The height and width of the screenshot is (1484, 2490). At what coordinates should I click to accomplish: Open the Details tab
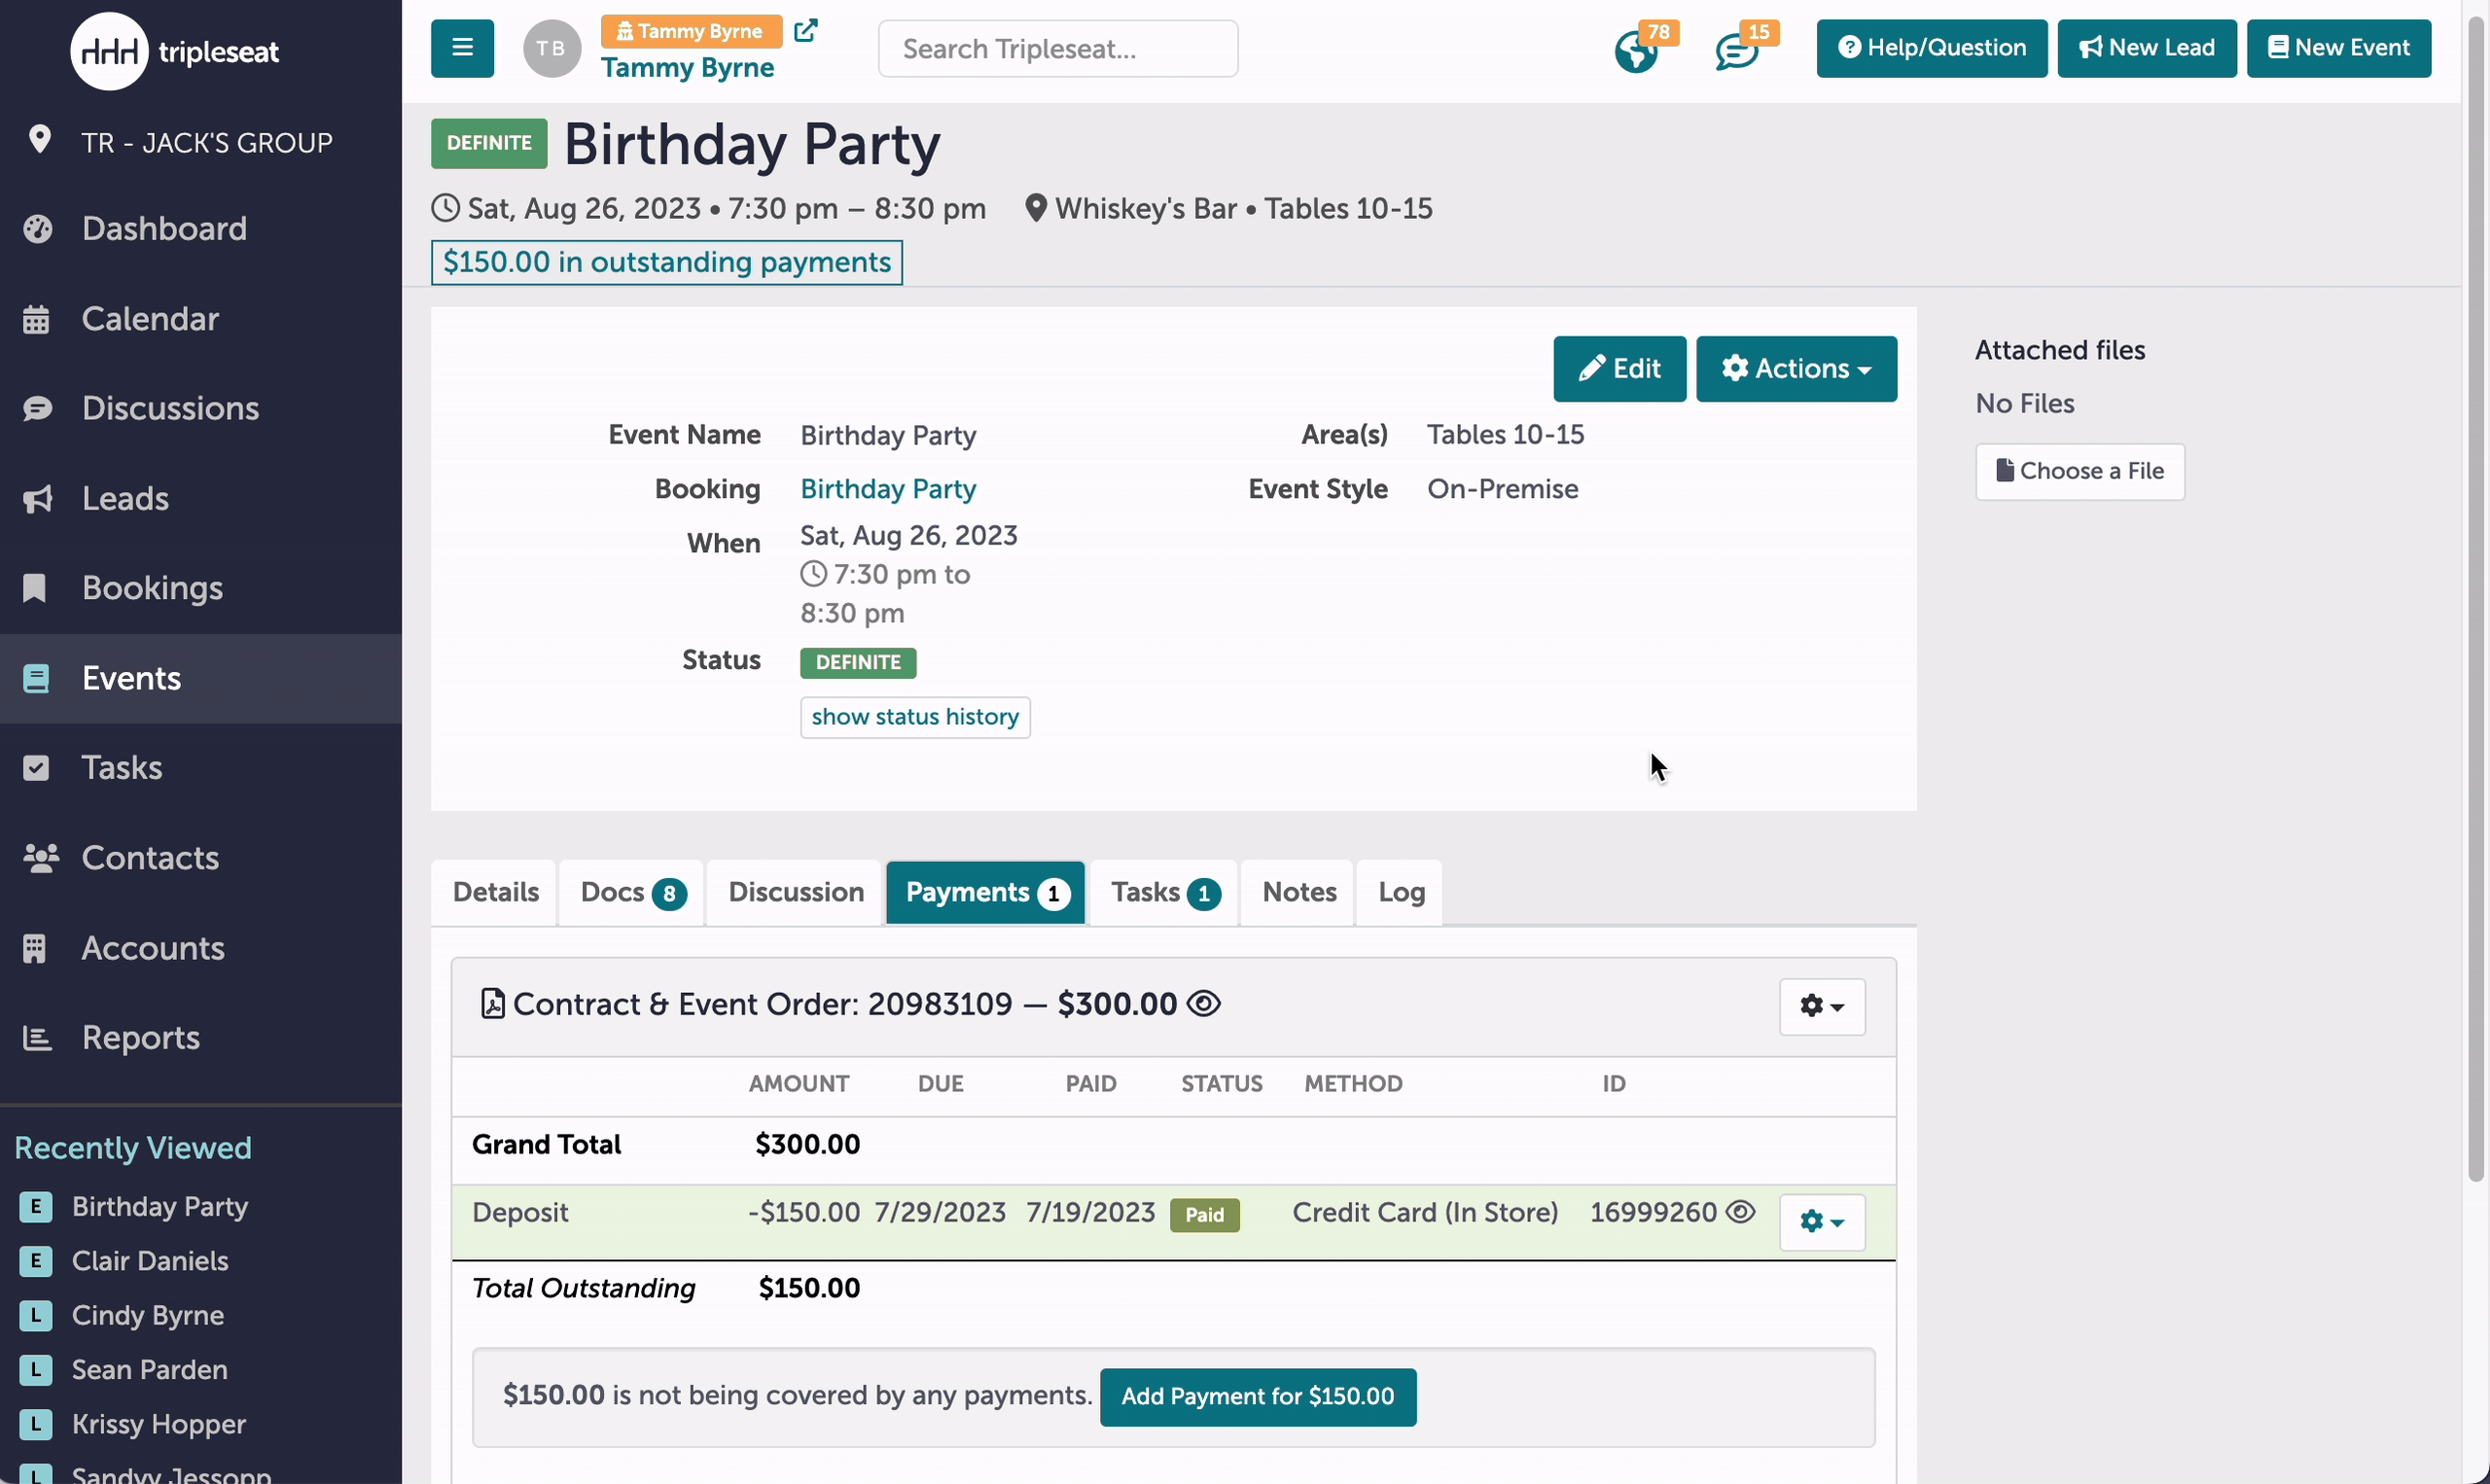(495, 892)
